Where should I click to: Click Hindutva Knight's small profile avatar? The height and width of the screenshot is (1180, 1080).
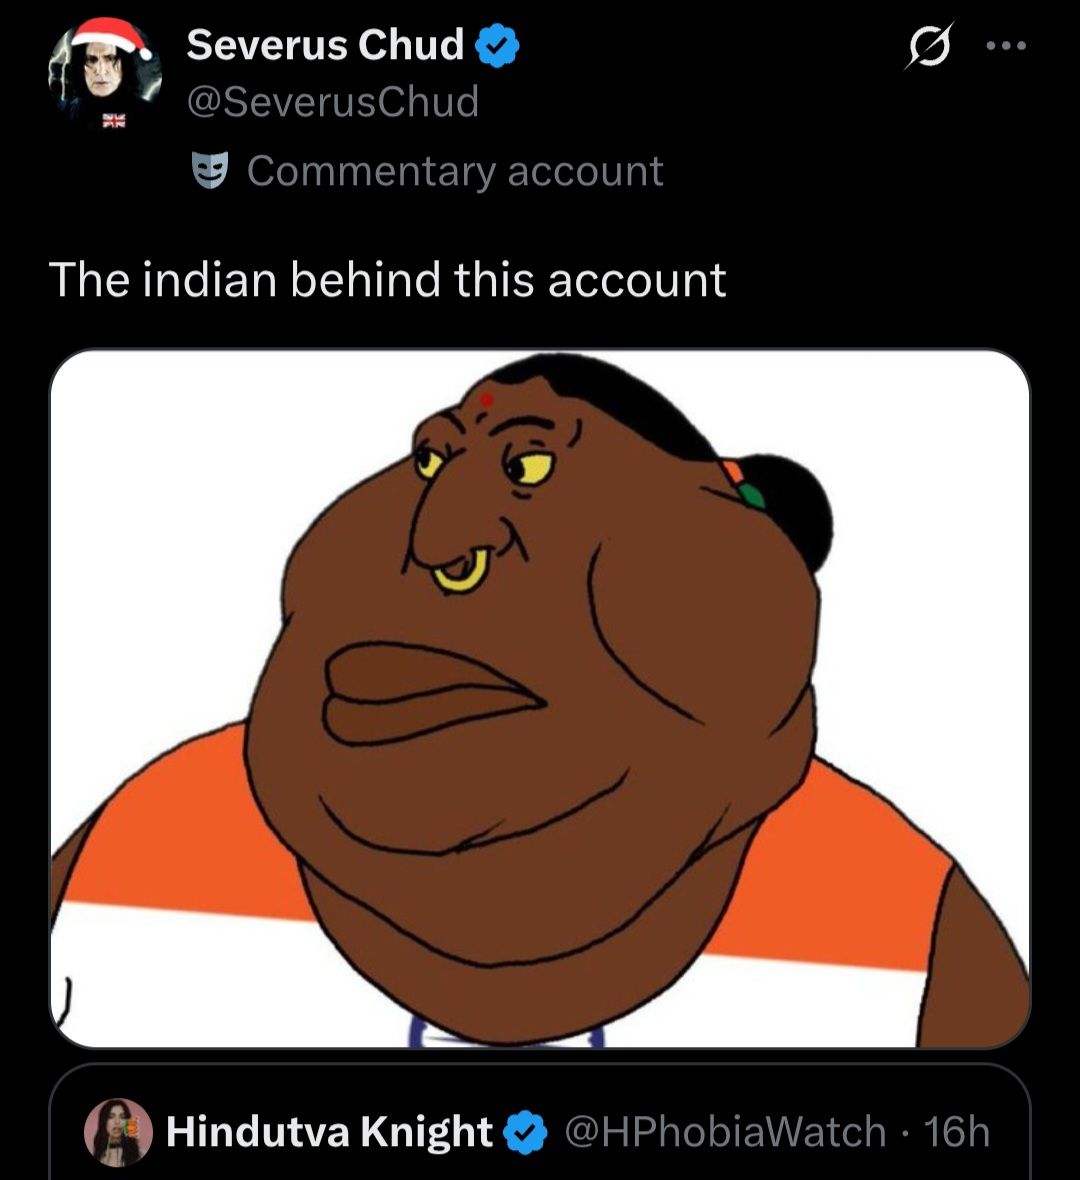(x=118, y=1133)
